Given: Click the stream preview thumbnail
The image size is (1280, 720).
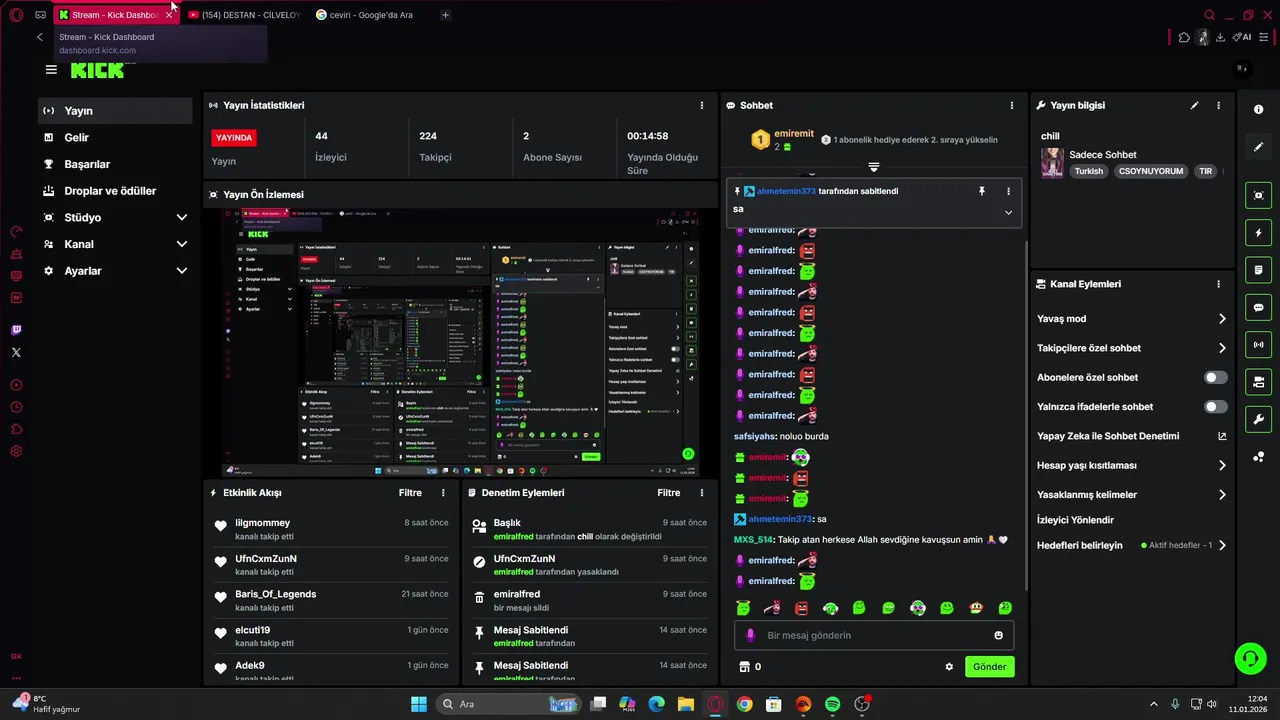Looking at the screenshot, I should 460,342.
